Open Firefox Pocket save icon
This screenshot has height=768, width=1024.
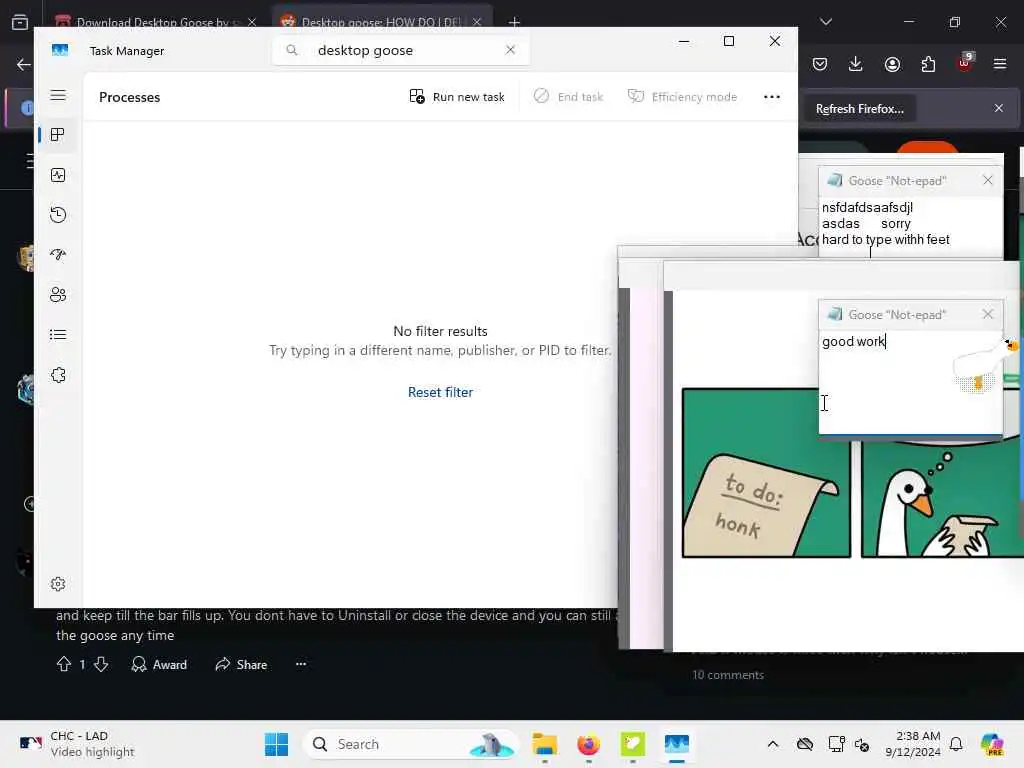[x=820, y=64]
